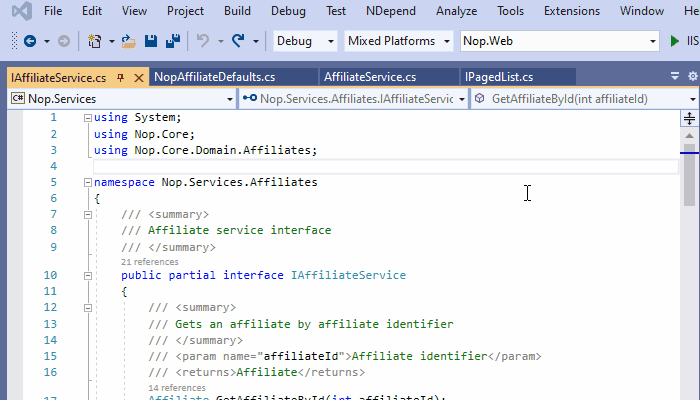Viewport: 700px width, 400px height.
Task: Click the Save All icon
Action: [x=172, y=42]
